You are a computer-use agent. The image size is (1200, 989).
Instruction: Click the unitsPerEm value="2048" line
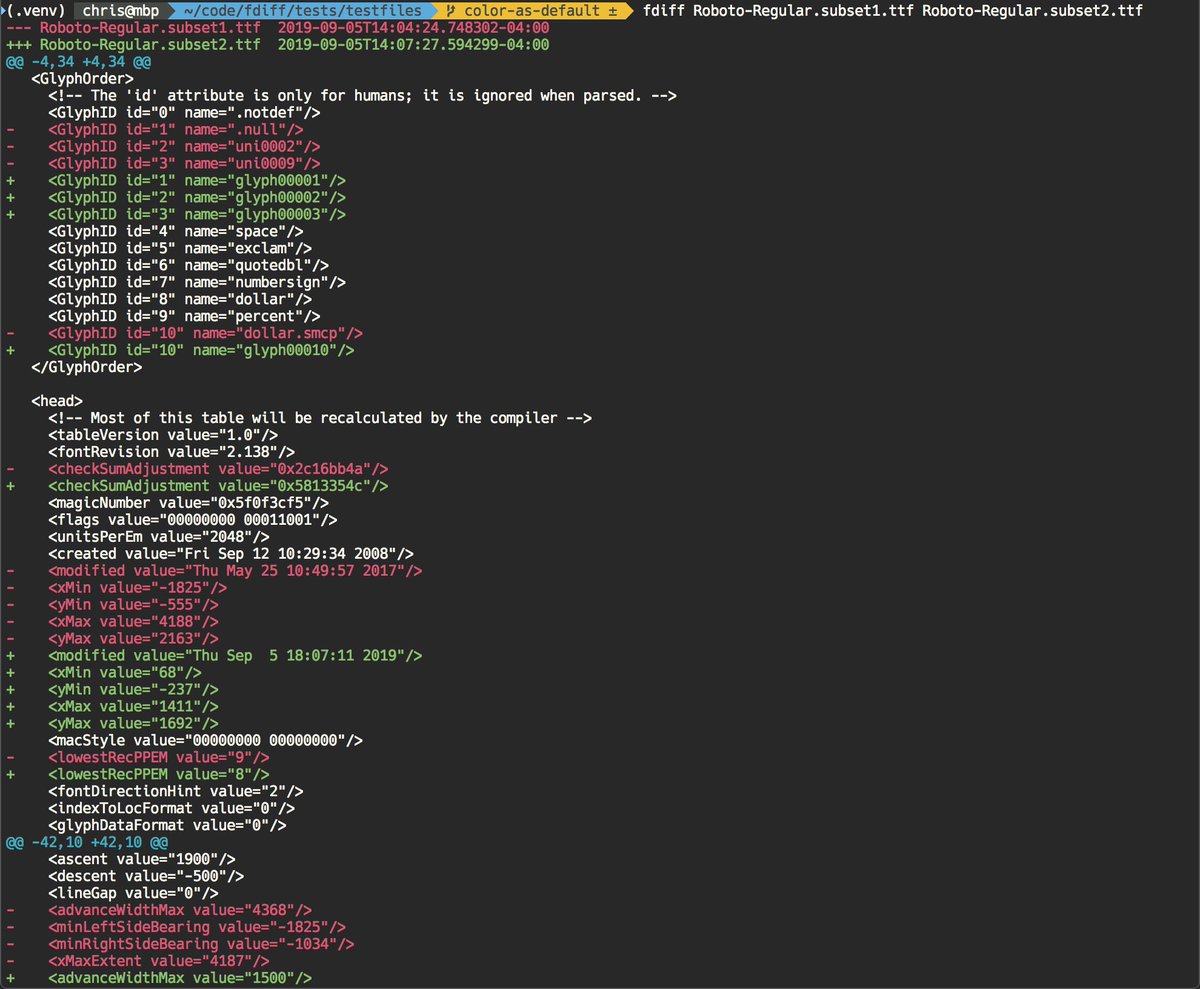coord(158,538)
